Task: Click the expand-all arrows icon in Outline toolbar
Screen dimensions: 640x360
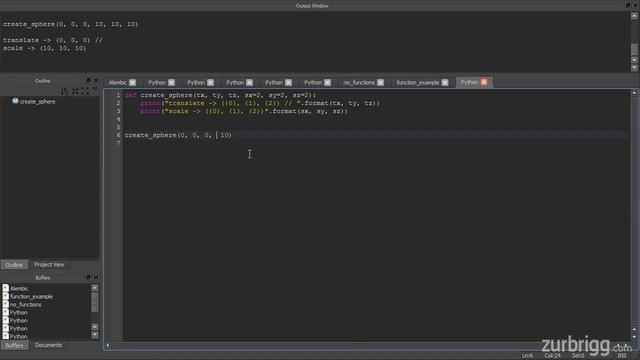Action: click(x=85, y=91)
